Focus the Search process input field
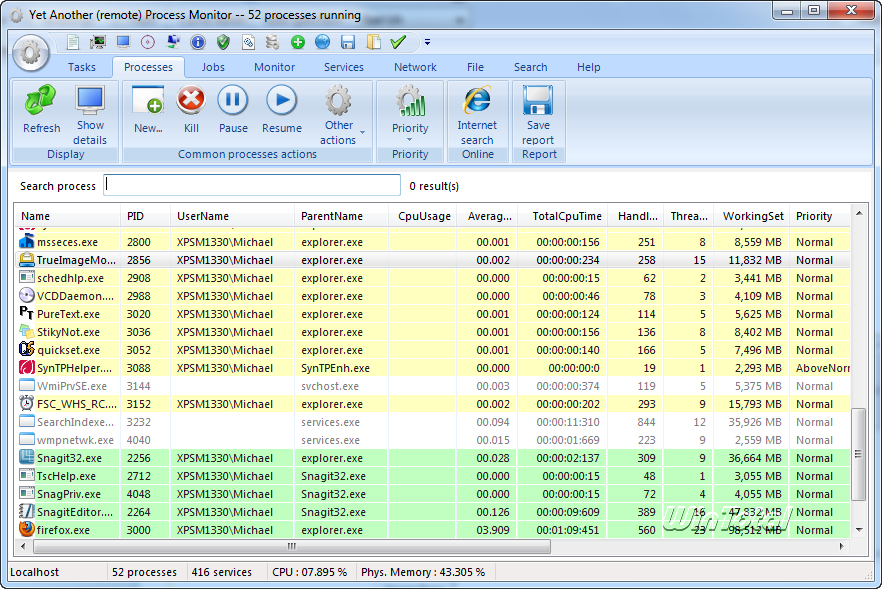 tap(252, 185)
